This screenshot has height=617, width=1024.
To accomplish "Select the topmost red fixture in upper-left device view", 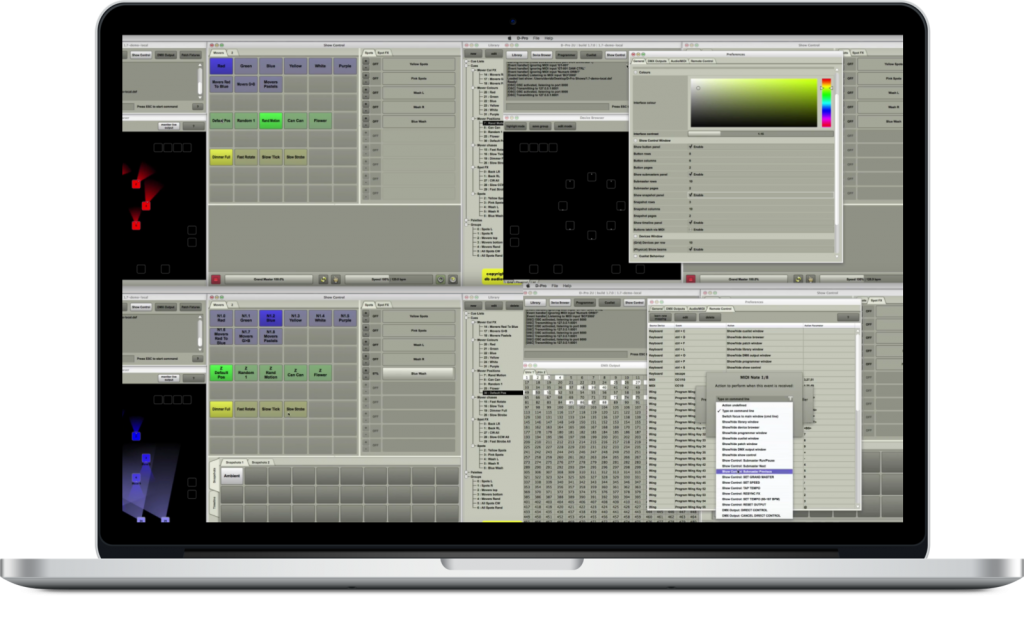I will (136, 184).
